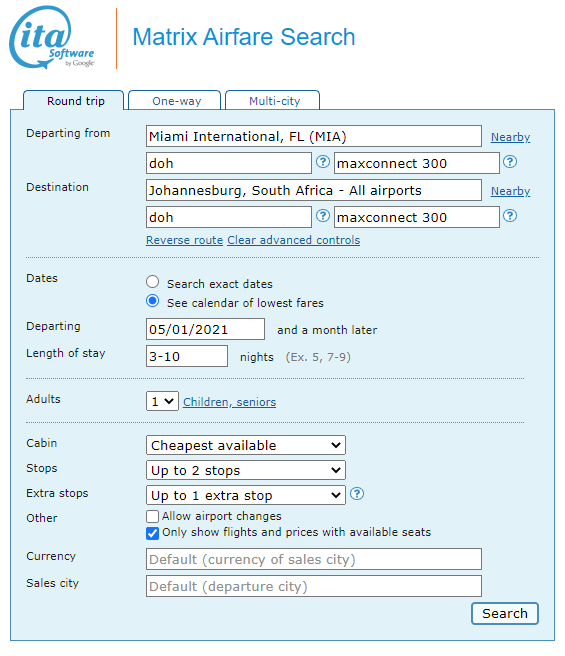Click the Departing date input field
The image size is (565, 656).
click(x=205, y=329)
